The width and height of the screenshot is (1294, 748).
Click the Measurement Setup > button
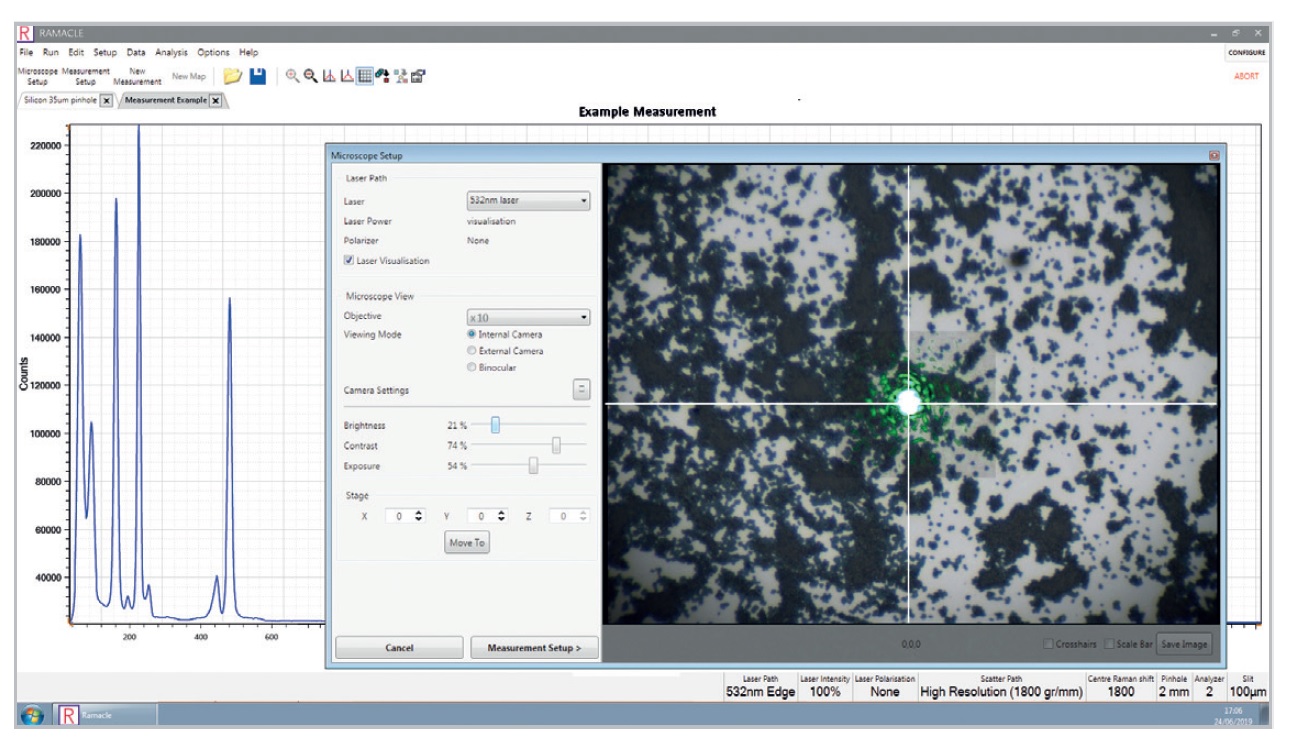click(534, 648)
